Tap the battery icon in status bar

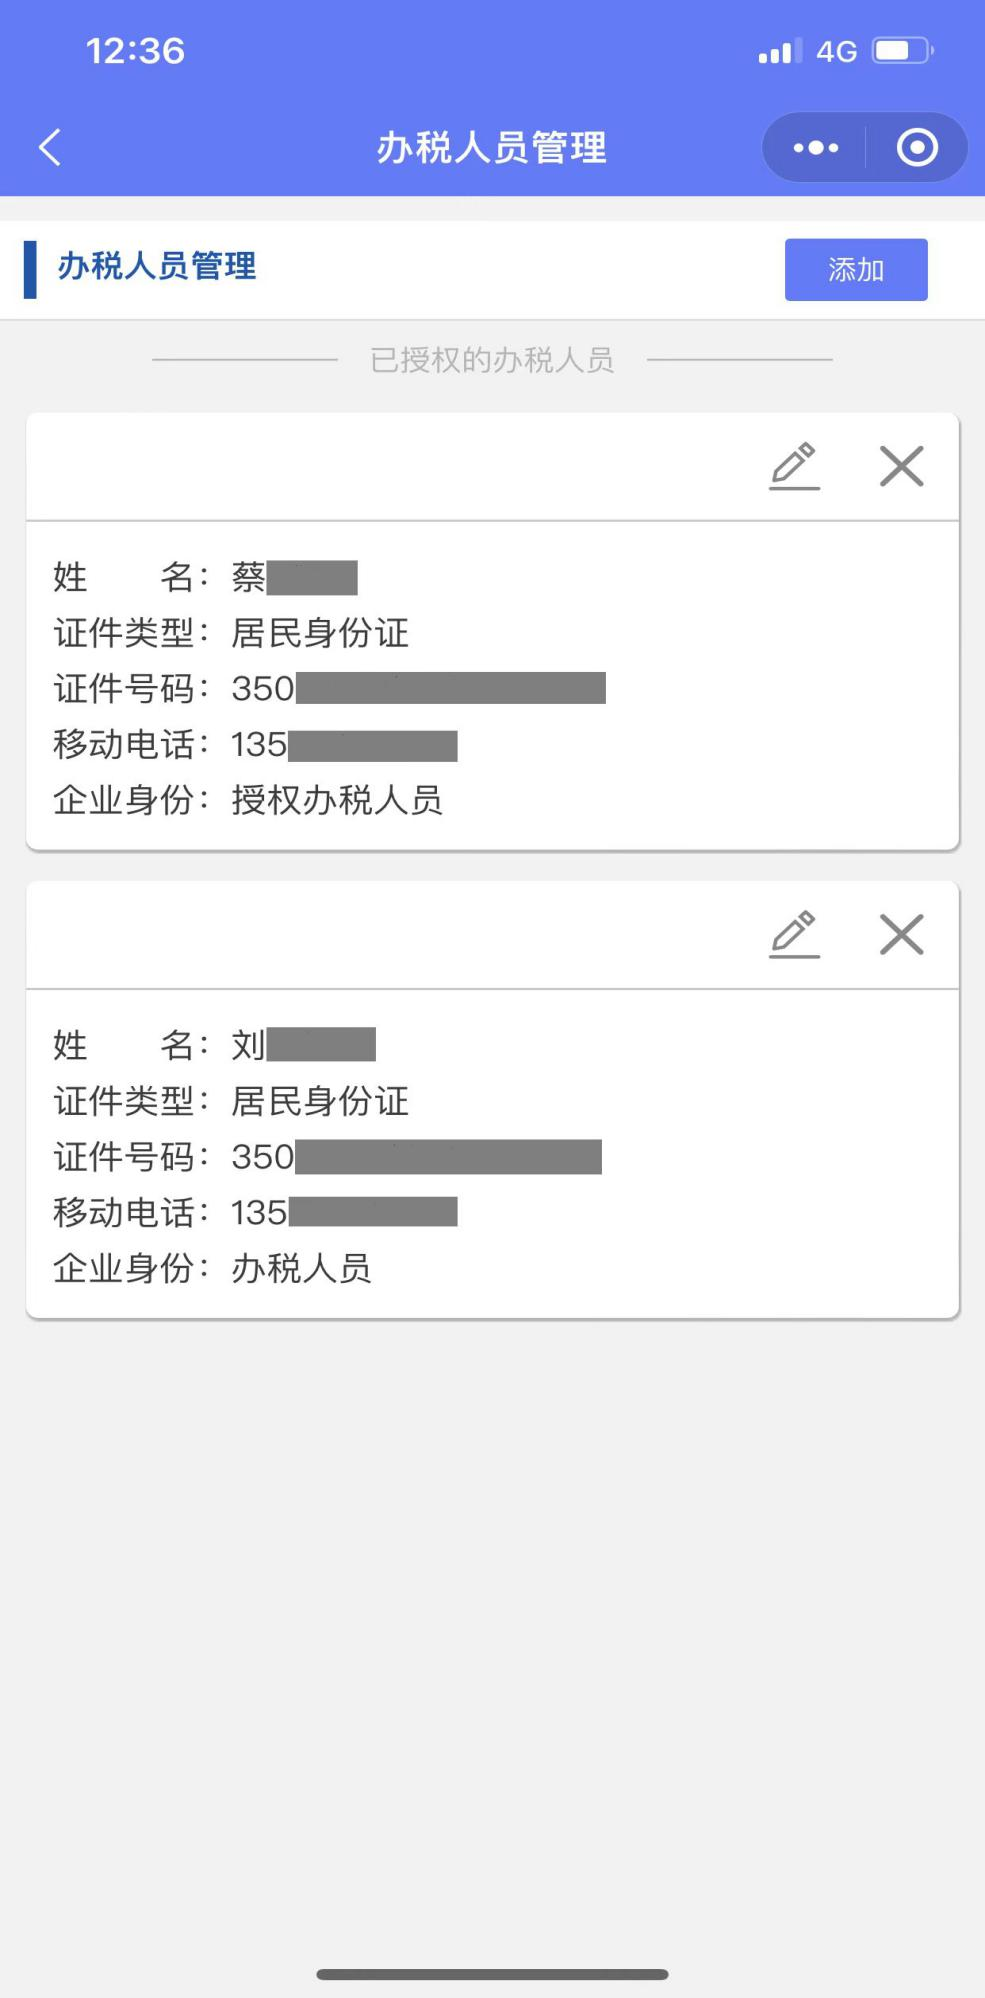[x=903, y=50]
